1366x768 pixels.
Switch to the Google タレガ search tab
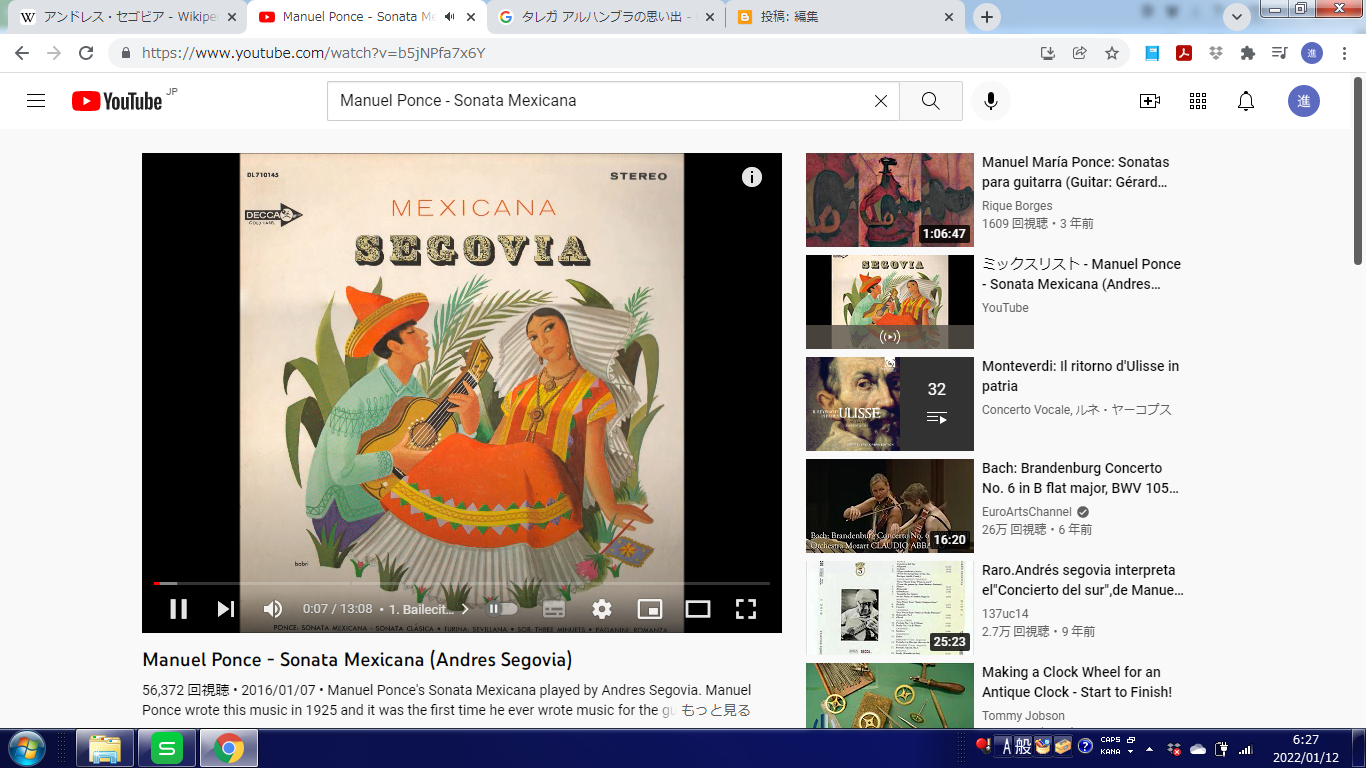pyautogui.click(x=604, y=17)
